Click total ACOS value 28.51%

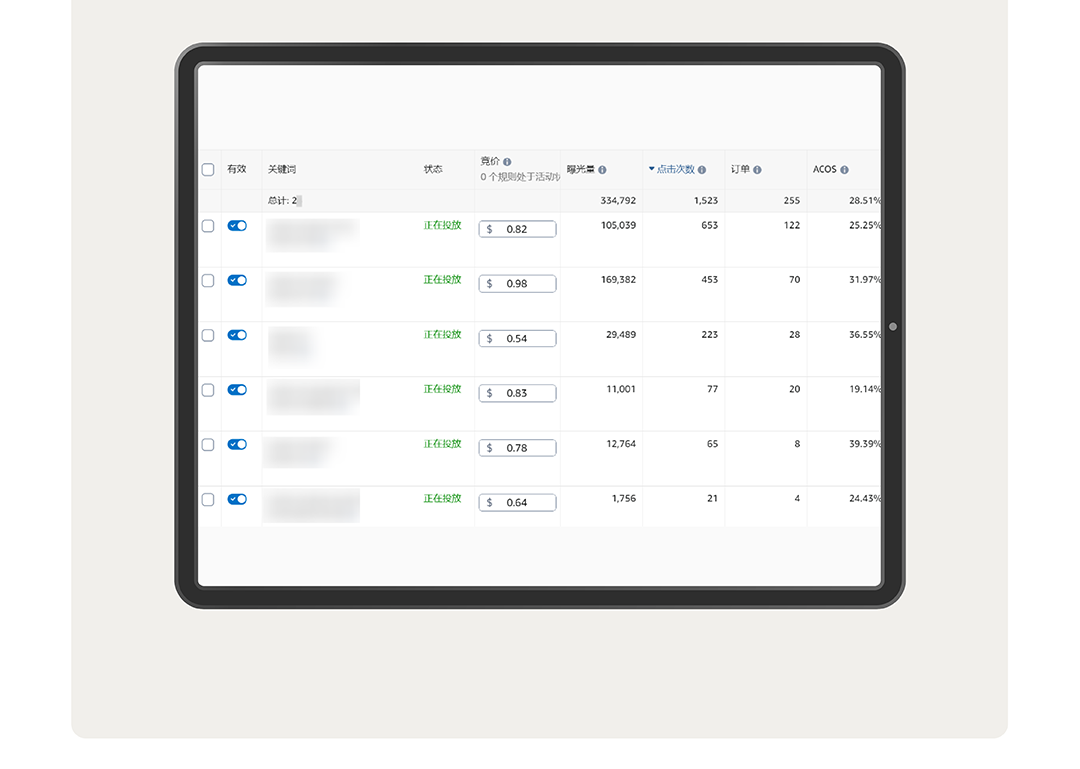864,201
